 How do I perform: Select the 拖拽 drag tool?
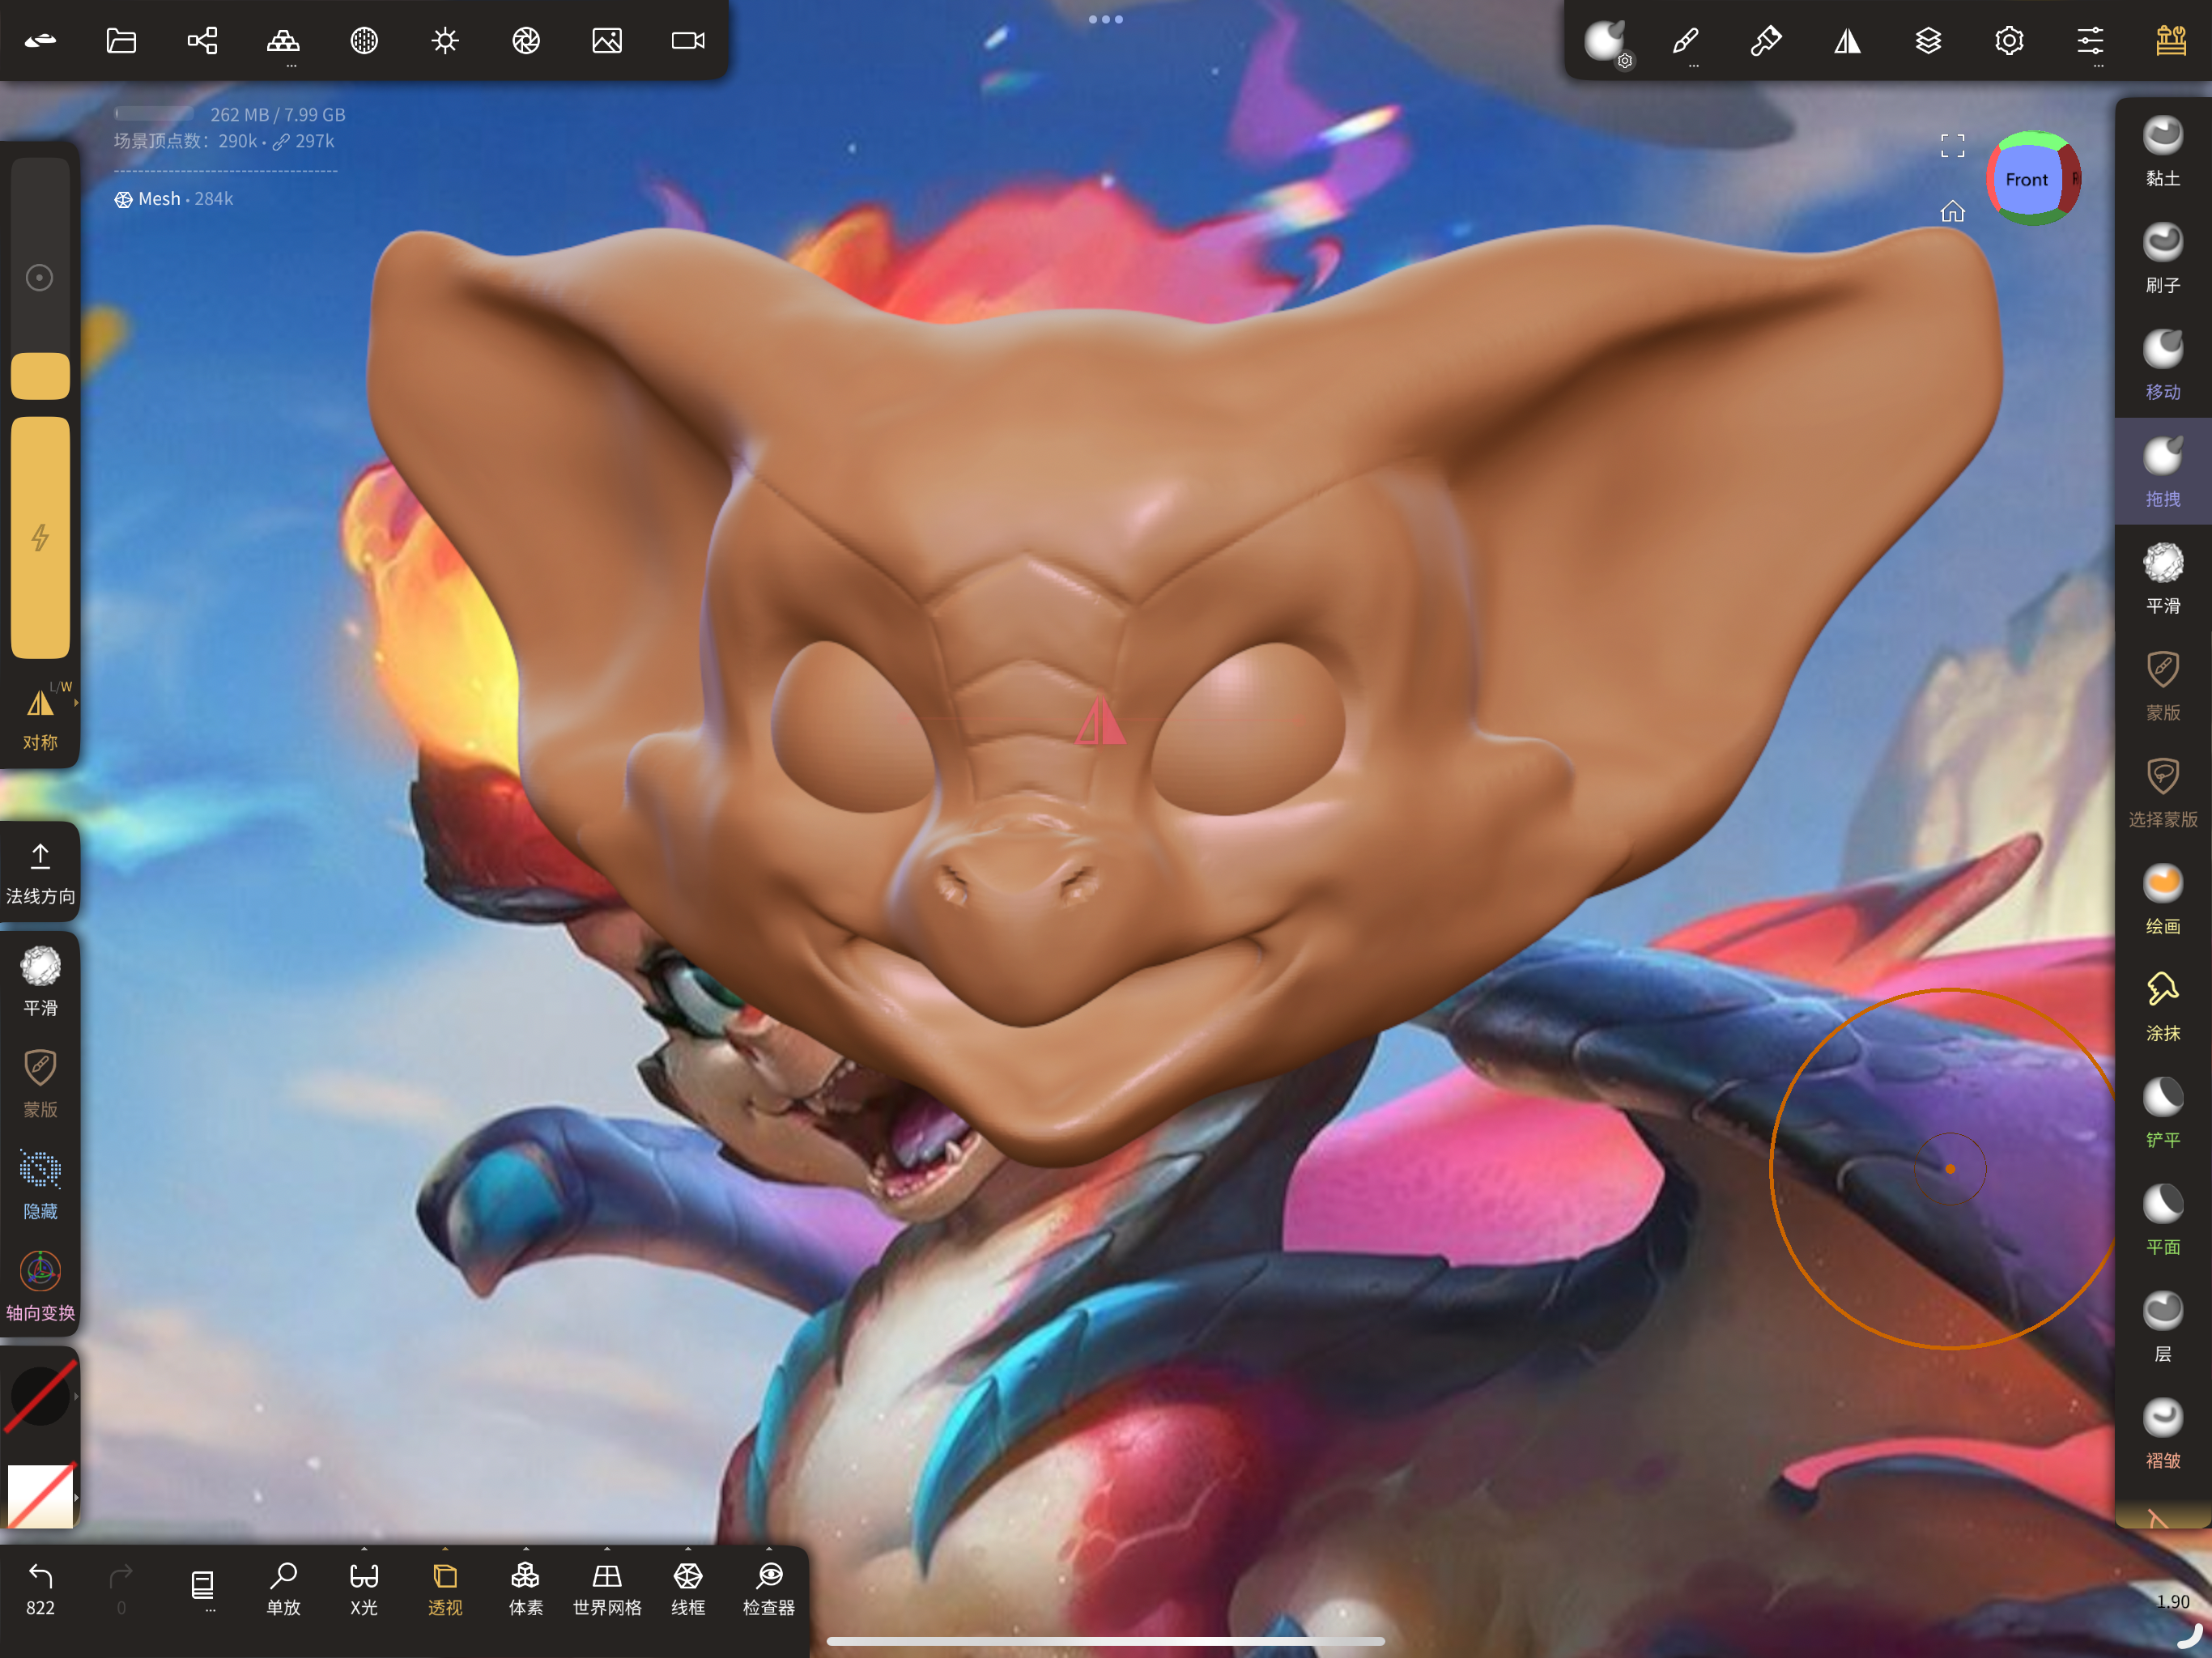pos(2163,472)
